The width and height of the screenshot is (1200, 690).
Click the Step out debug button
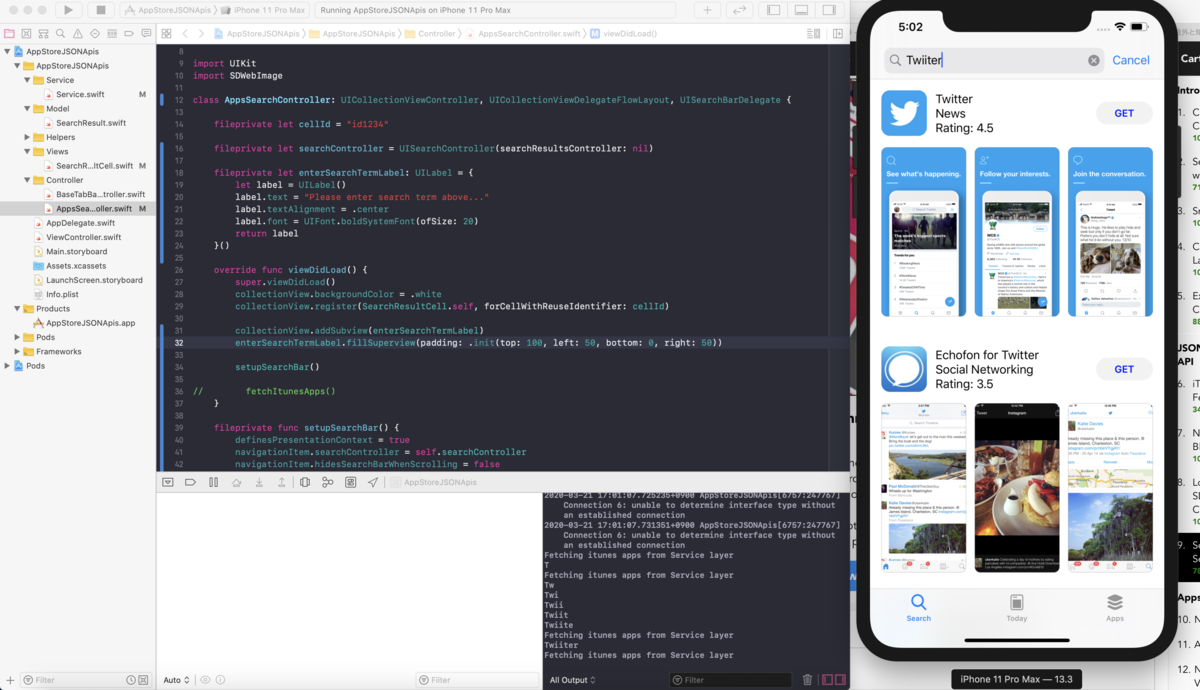pyautogui.click(x=281, y=482)
